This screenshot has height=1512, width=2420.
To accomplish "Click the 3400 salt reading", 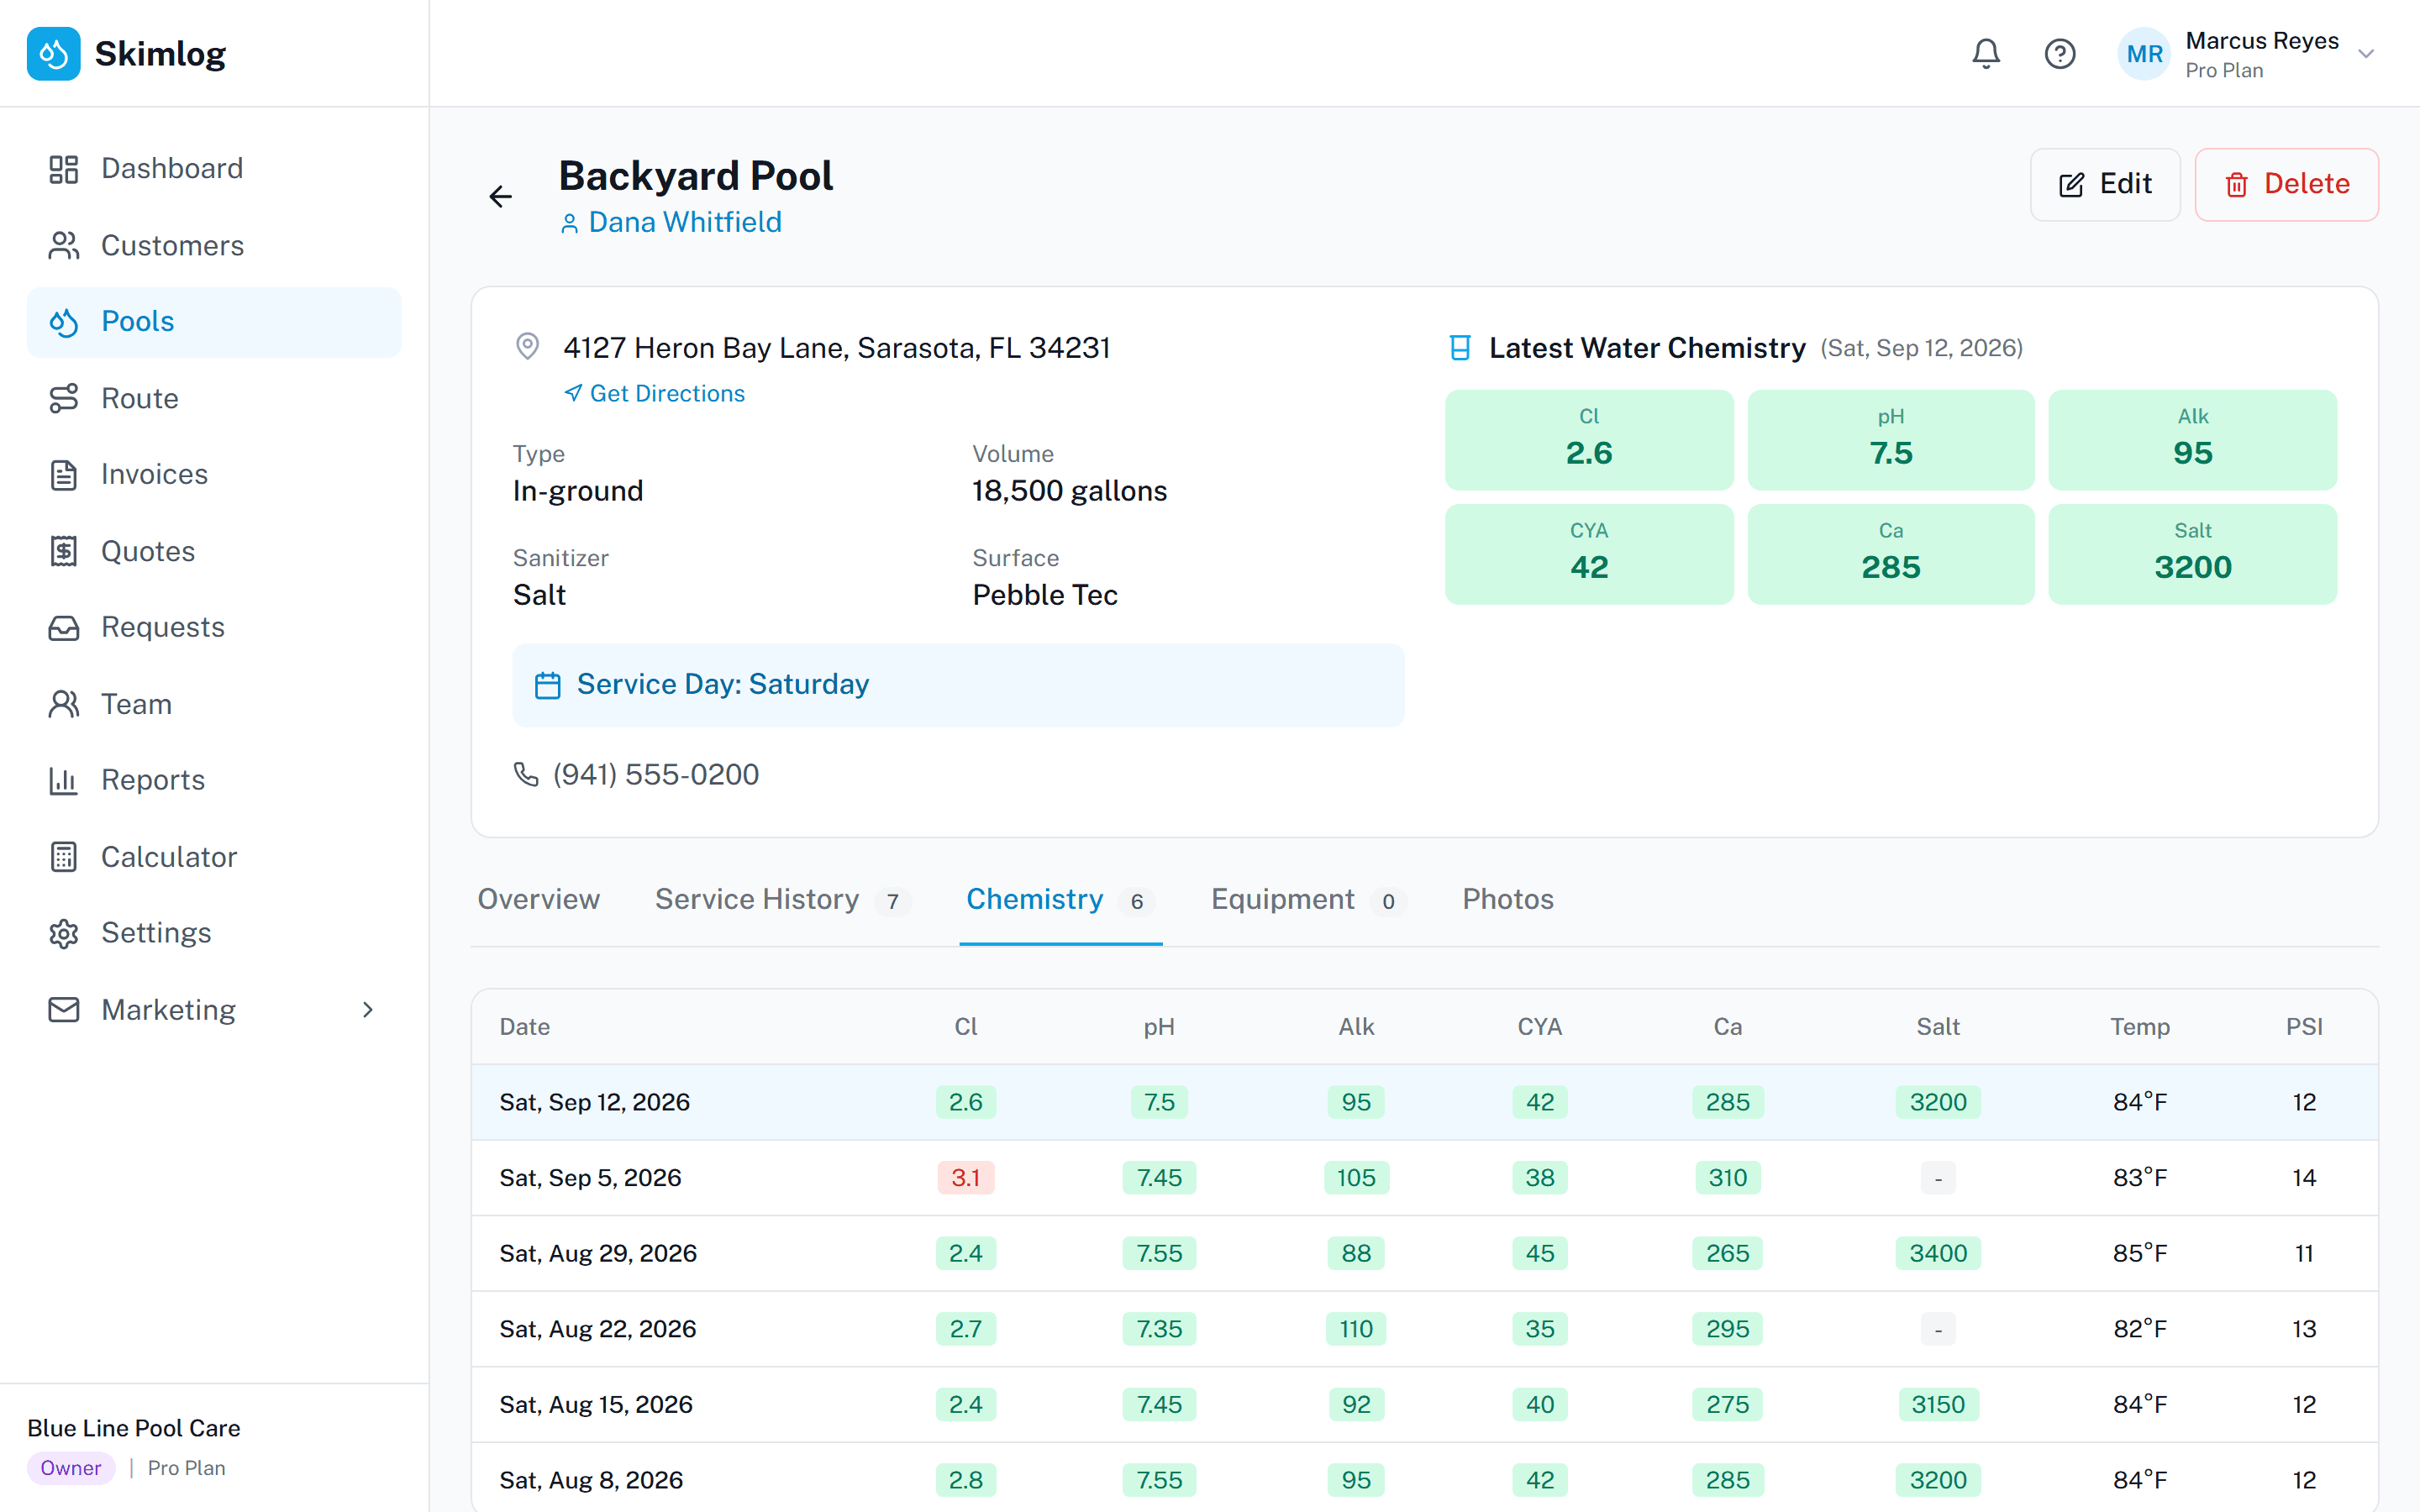I will [1937, 1253].
